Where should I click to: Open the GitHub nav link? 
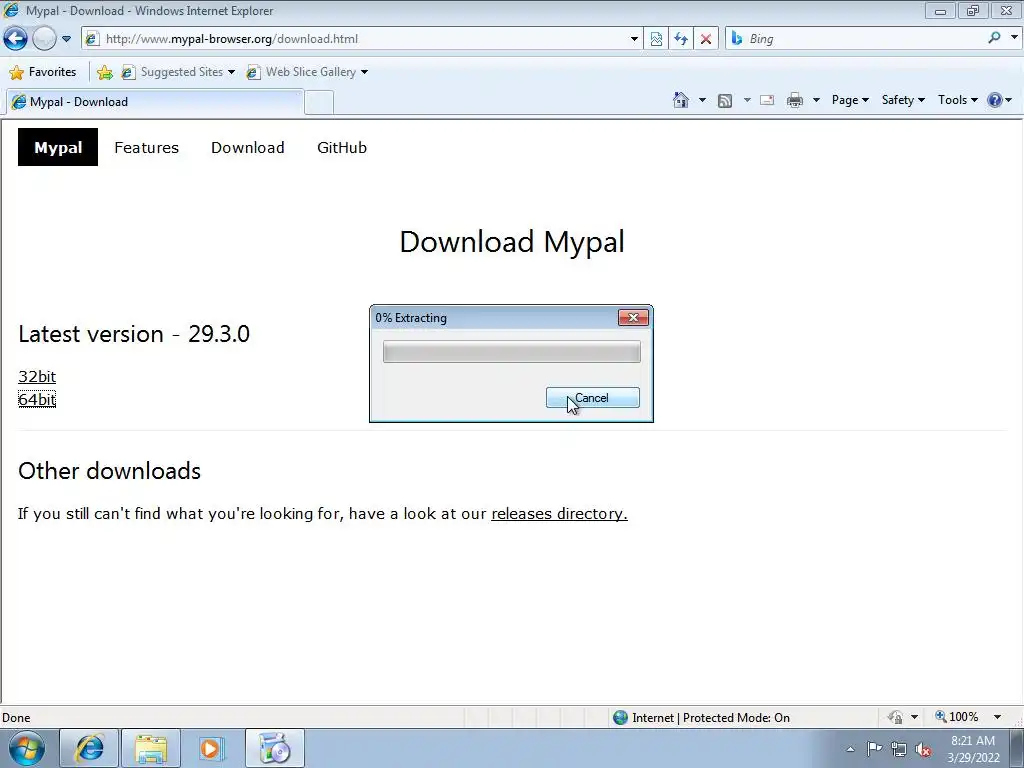point(342,148)
